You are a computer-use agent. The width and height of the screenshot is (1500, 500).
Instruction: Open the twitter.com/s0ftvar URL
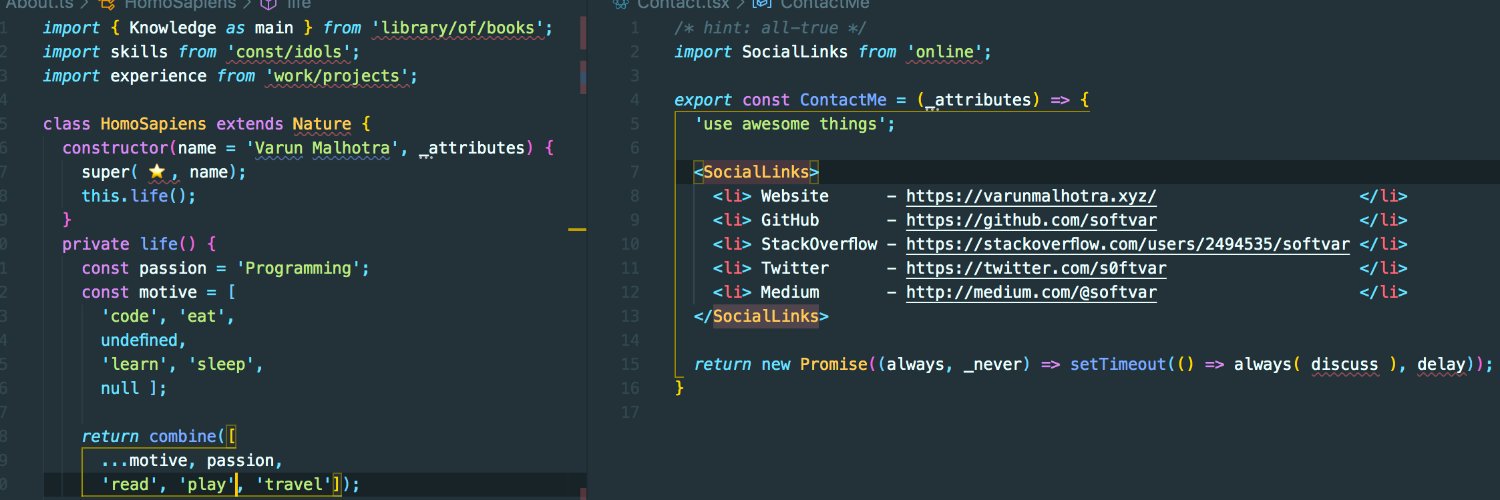(1036, 268)
